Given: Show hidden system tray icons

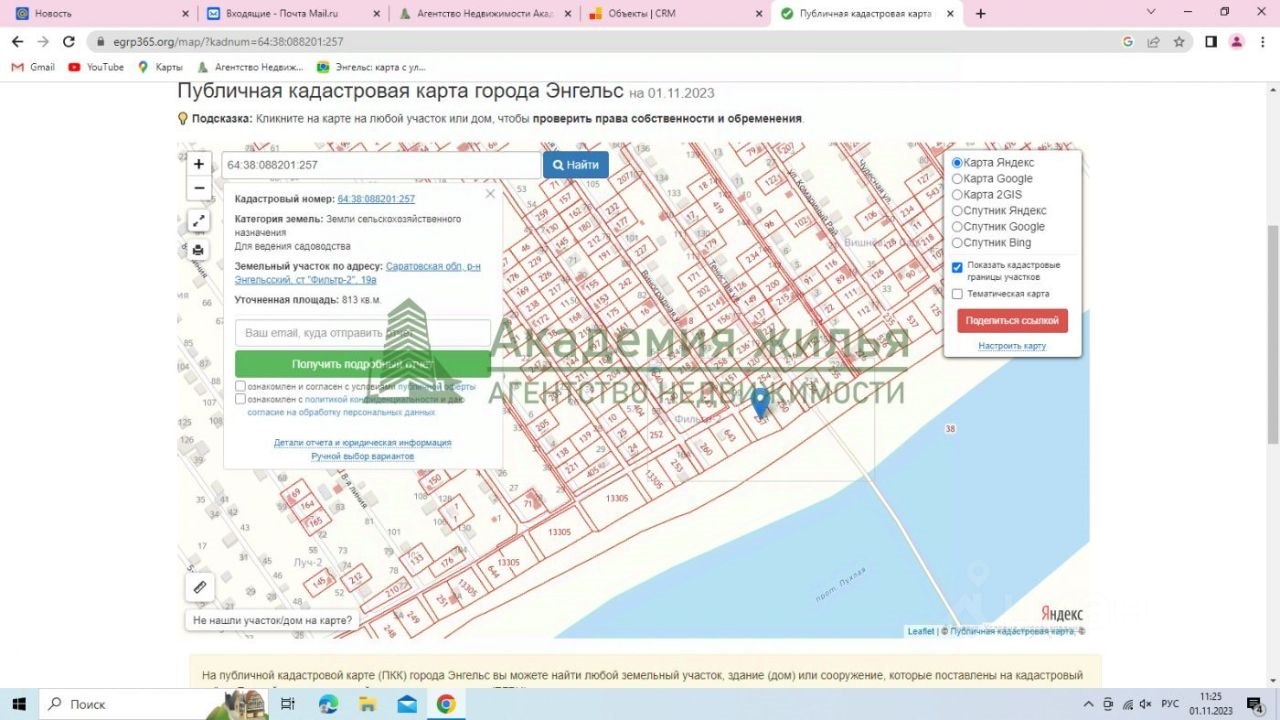Looking at the screenshot, I should point(1087,704).
